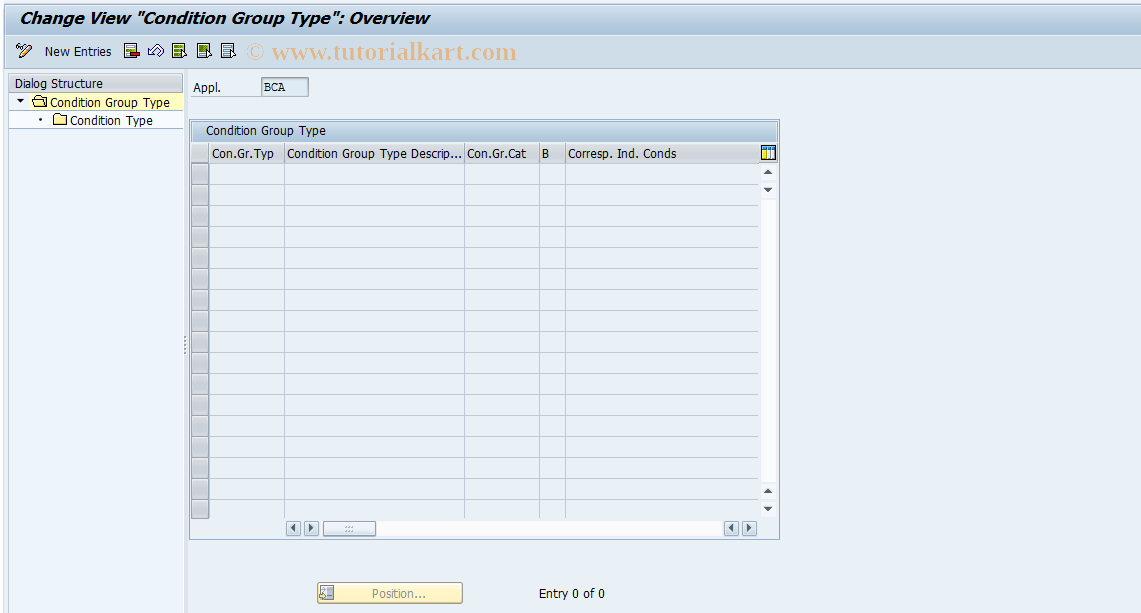Click the Deselect All toolbar icon
Image resolution: width=1141 pixels, height=613 pixels.
click(228, 51)
